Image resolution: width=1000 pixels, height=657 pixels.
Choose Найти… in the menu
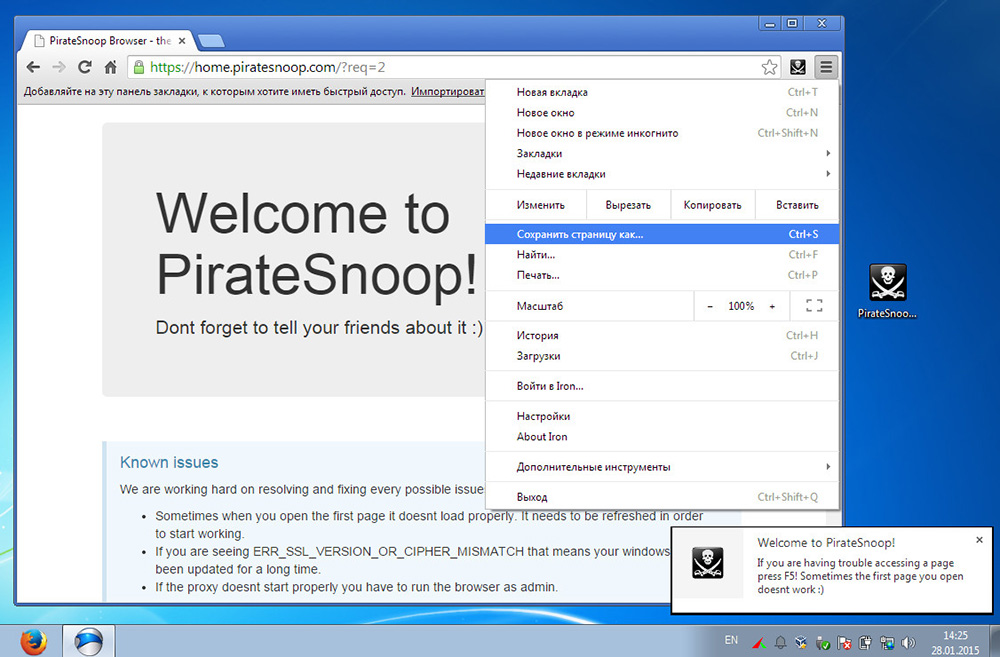pyautogui.click(x=662, y=255)
